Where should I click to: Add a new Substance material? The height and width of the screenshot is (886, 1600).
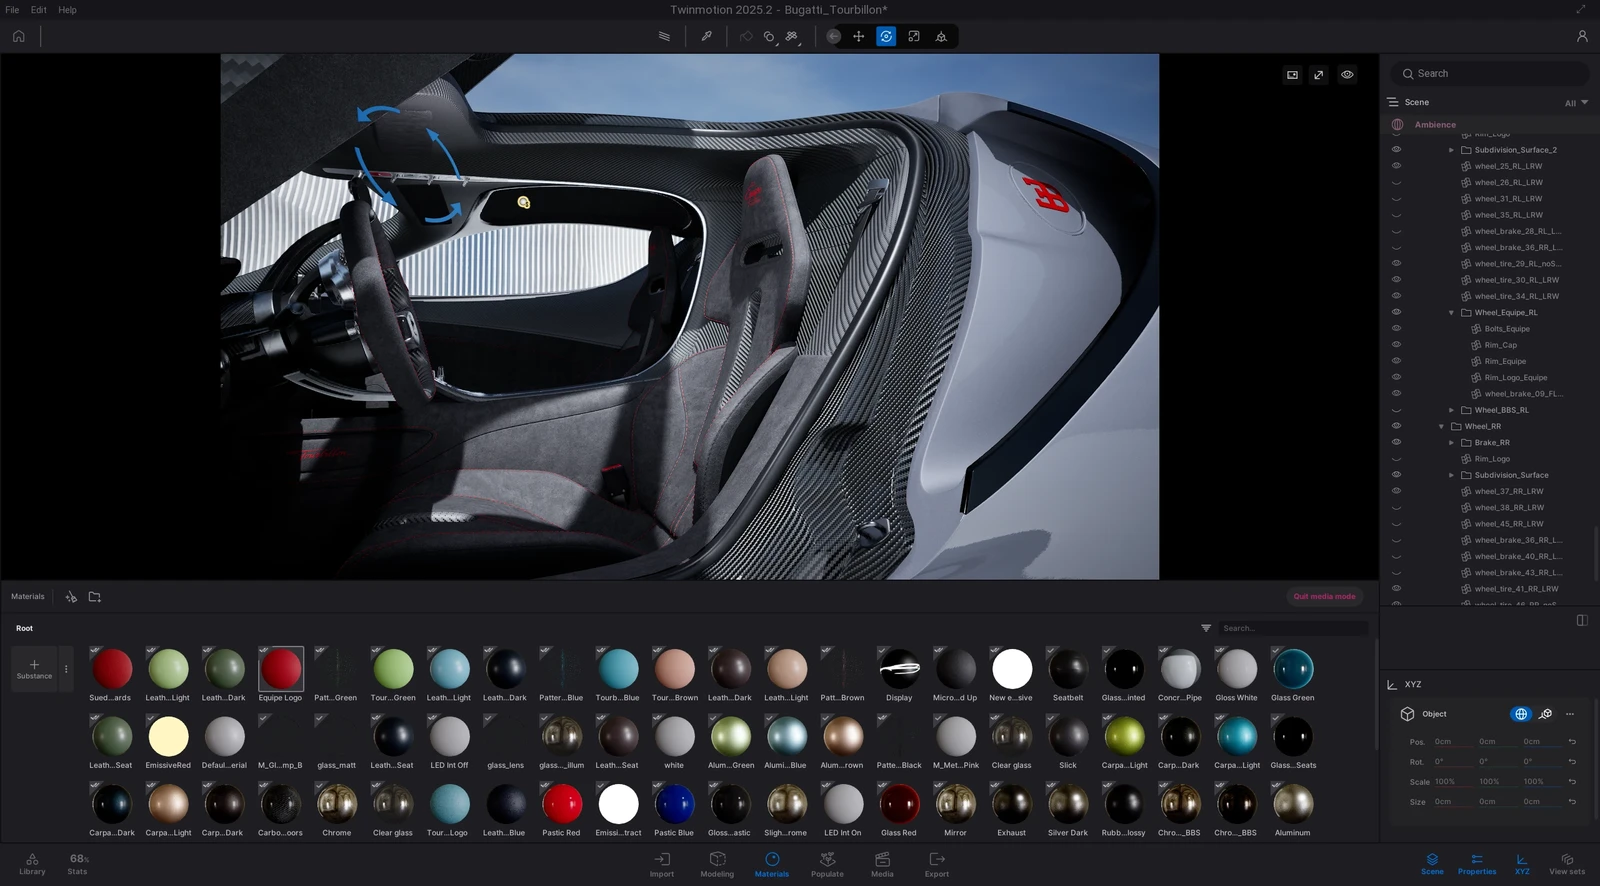pyautogui.click(x=34, y=669)
